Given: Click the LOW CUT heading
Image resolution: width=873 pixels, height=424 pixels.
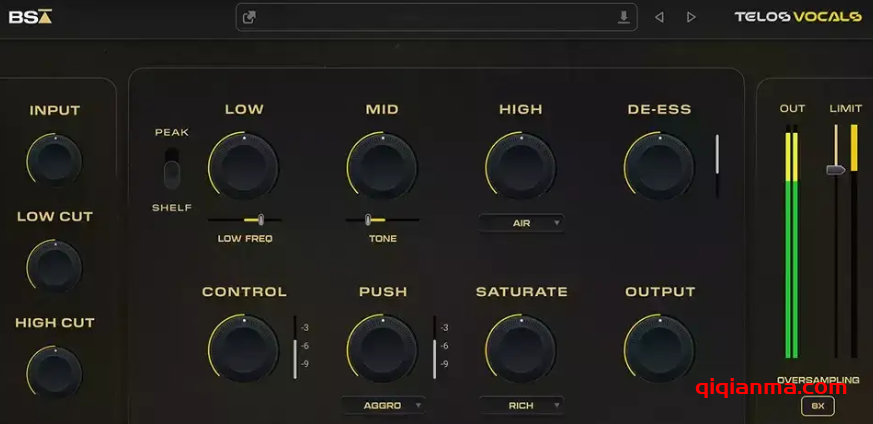Looking at the screenshot, I should coord(55,216).
